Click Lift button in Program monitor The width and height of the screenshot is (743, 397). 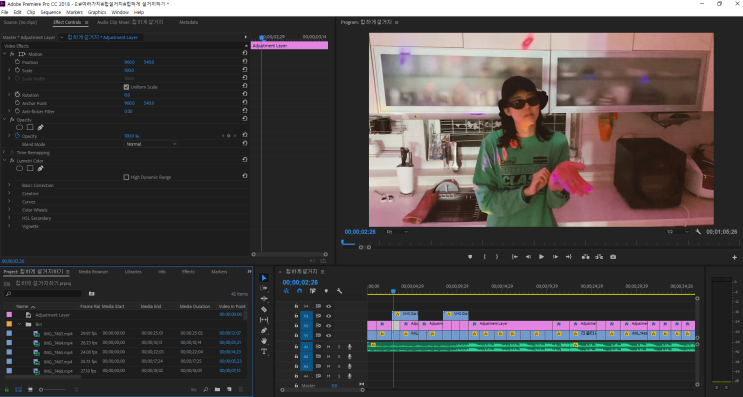pyautogui.click(x=586, y=257)
